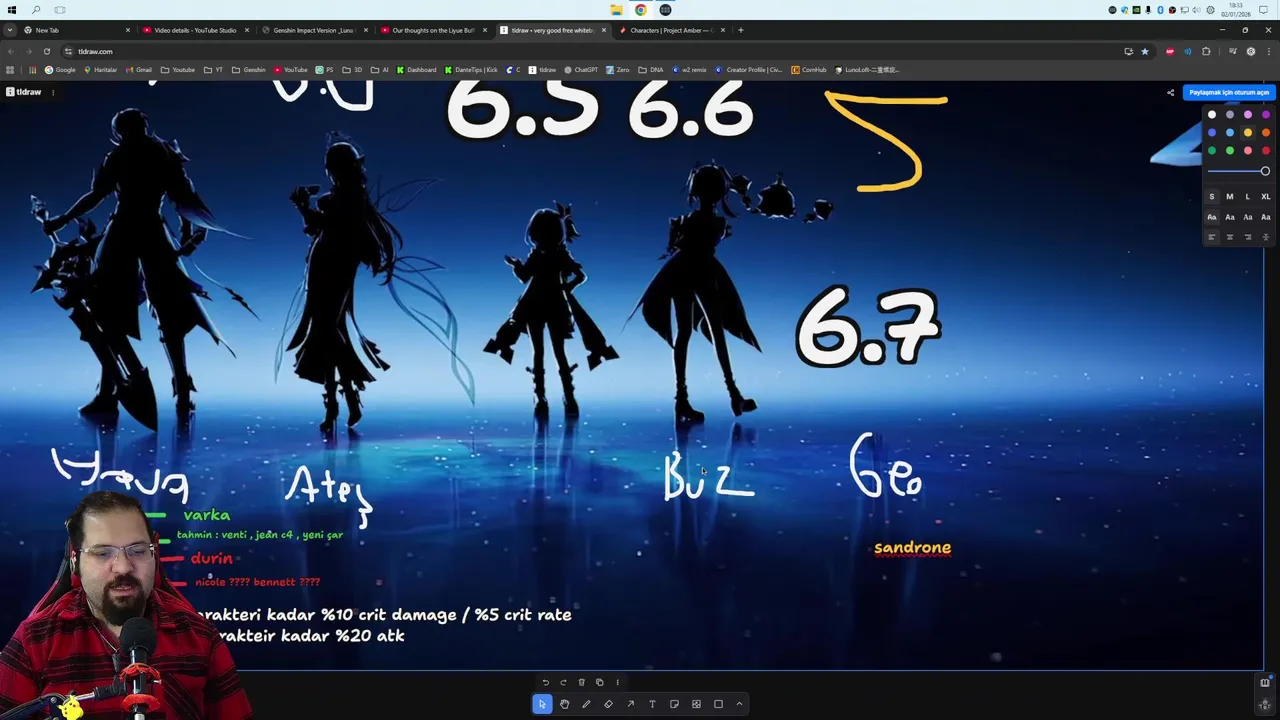1280x720 pixels.
Task: Open Chrome extensions puzzle icon
Action: coord(1206,51)
